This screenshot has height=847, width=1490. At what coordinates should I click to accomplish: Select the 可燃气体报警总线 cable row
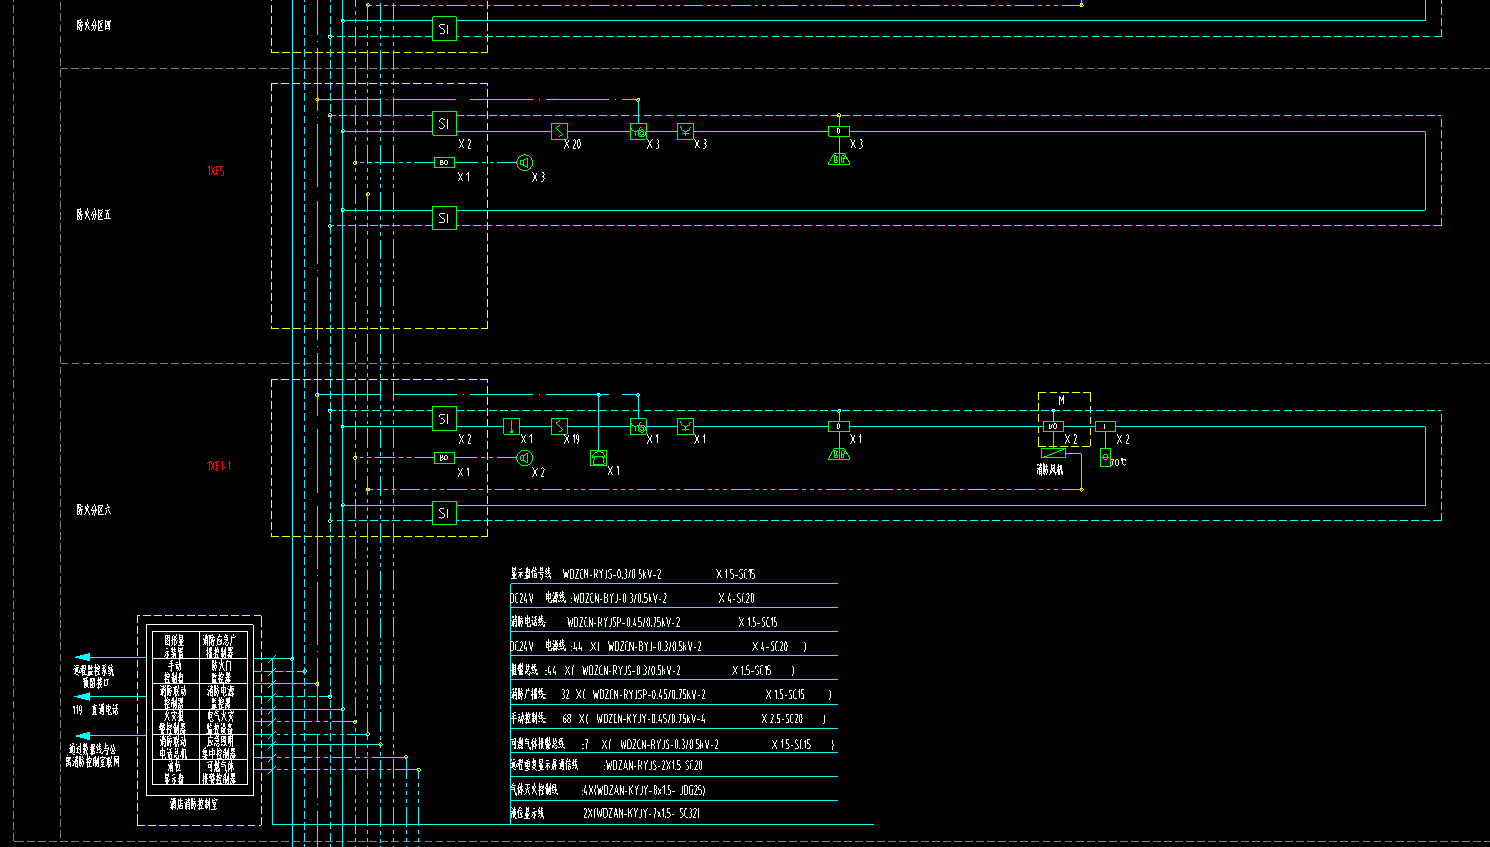coord(673,744)
